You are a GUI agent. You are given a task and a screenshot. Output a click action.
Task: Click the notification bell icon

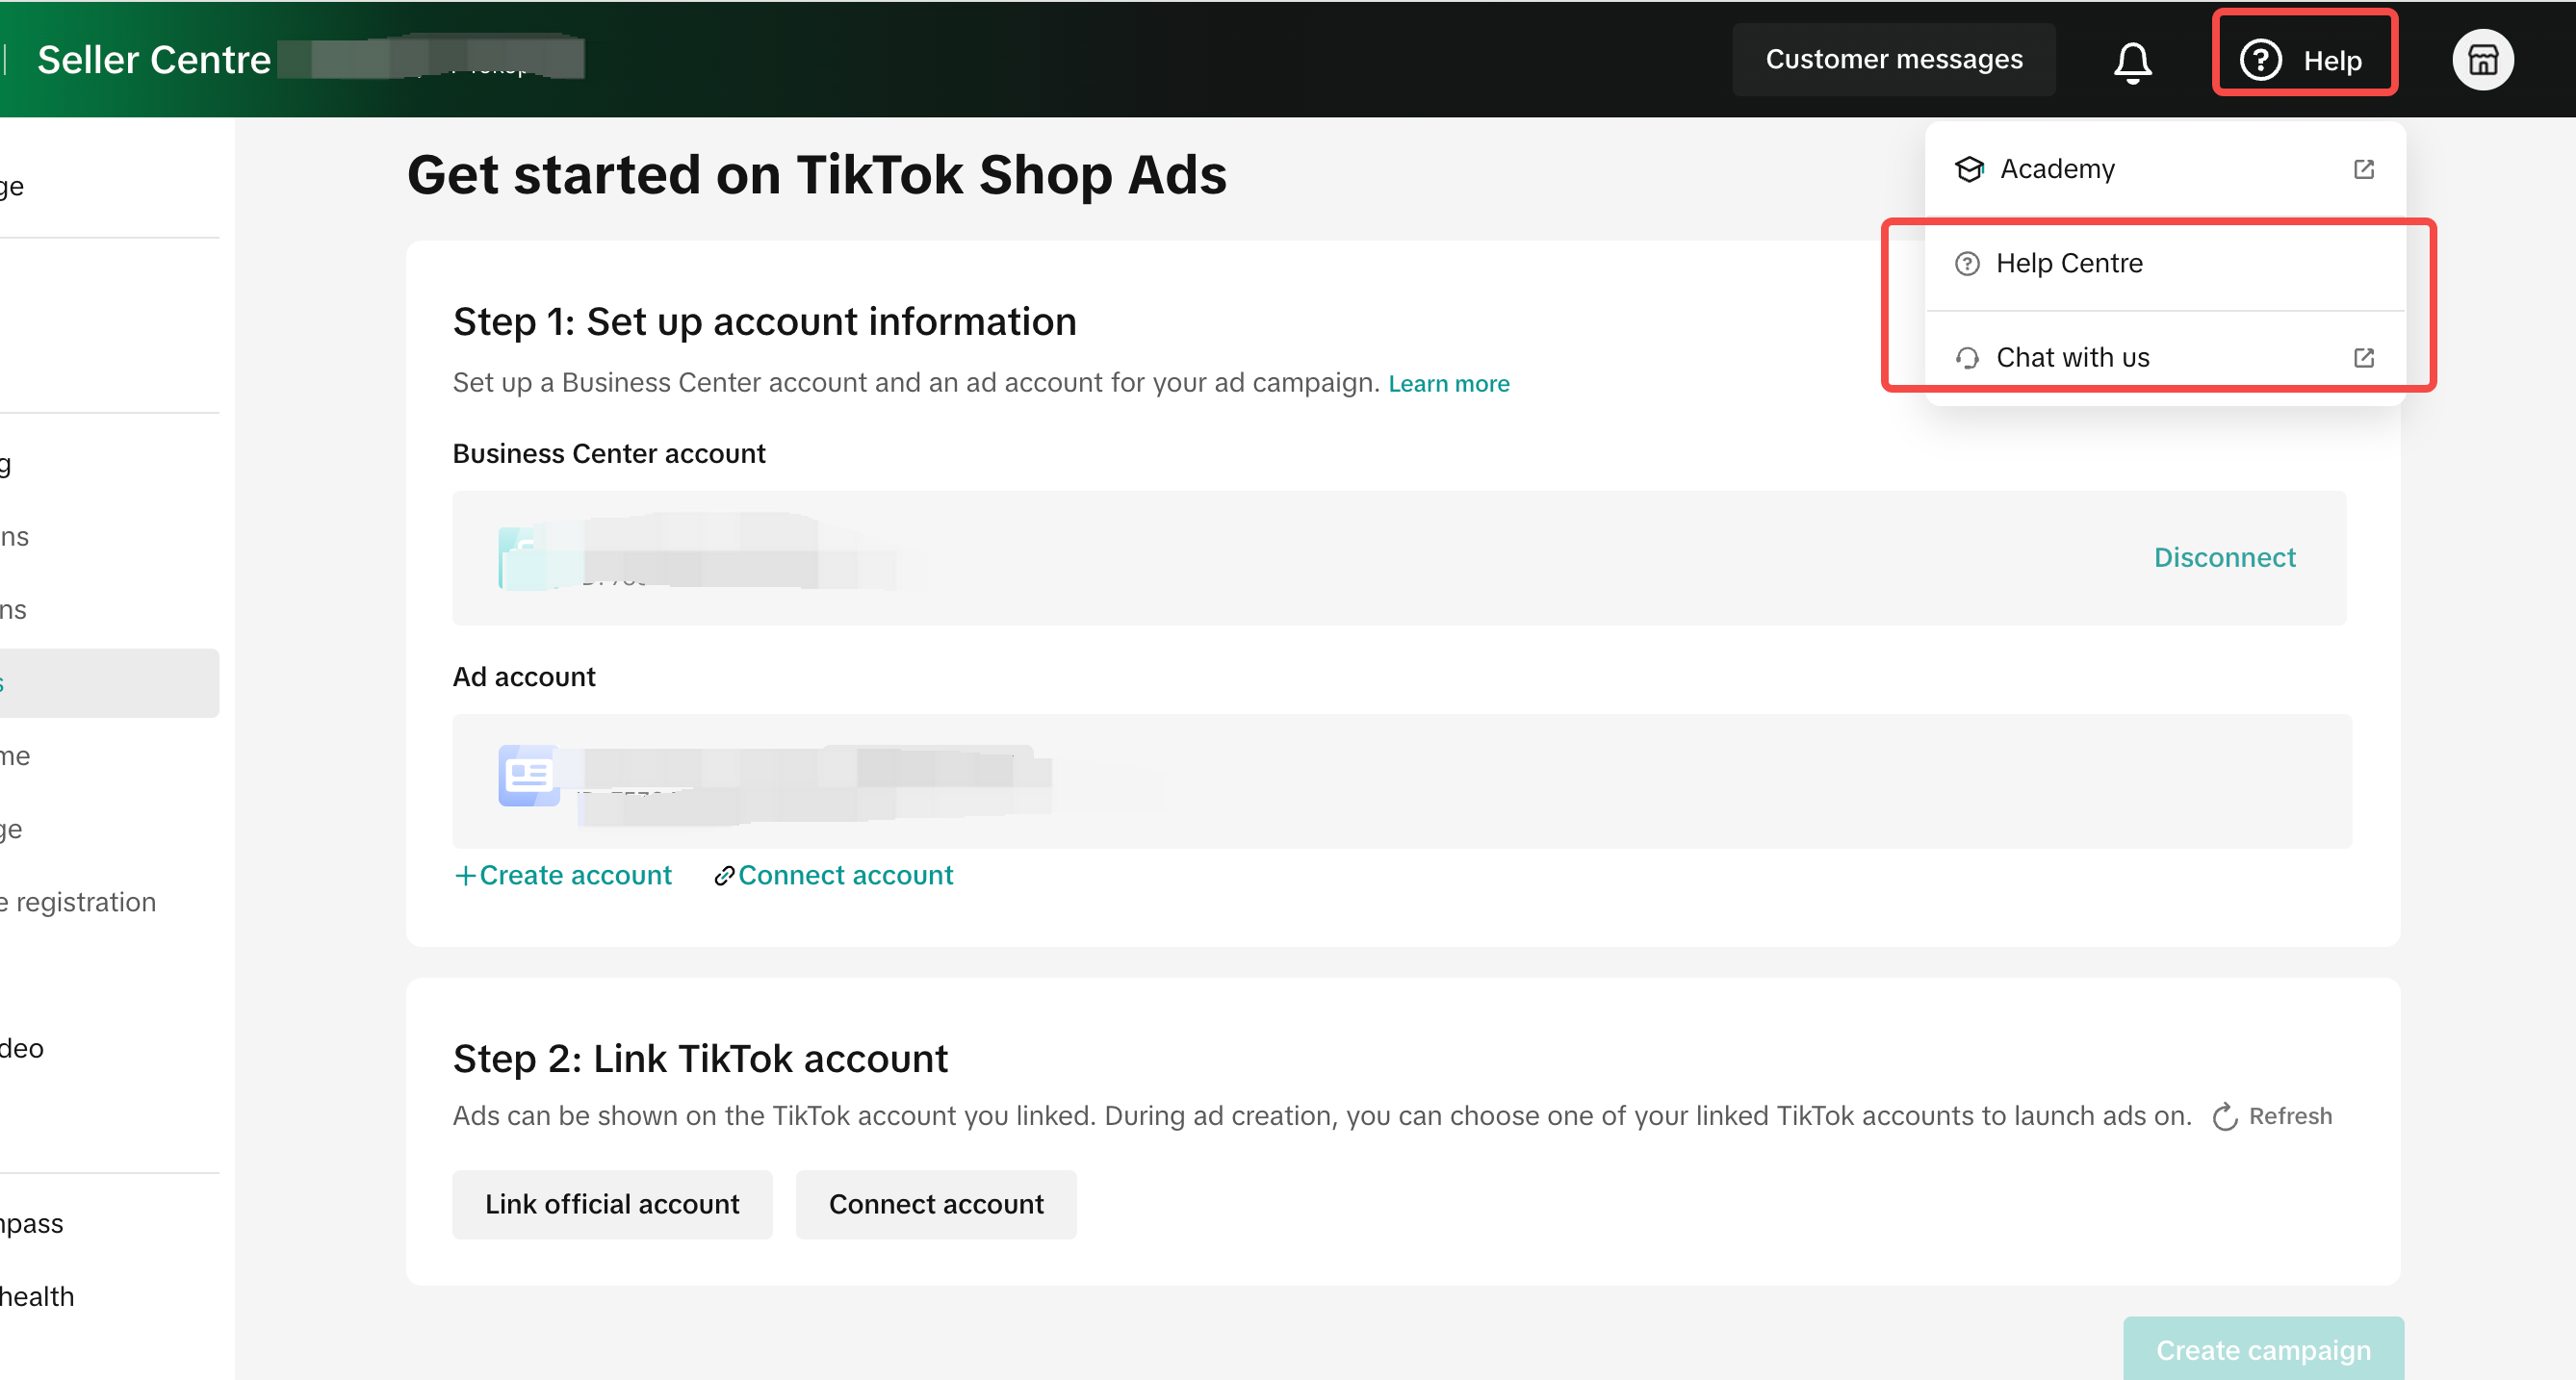[2132, 62]
